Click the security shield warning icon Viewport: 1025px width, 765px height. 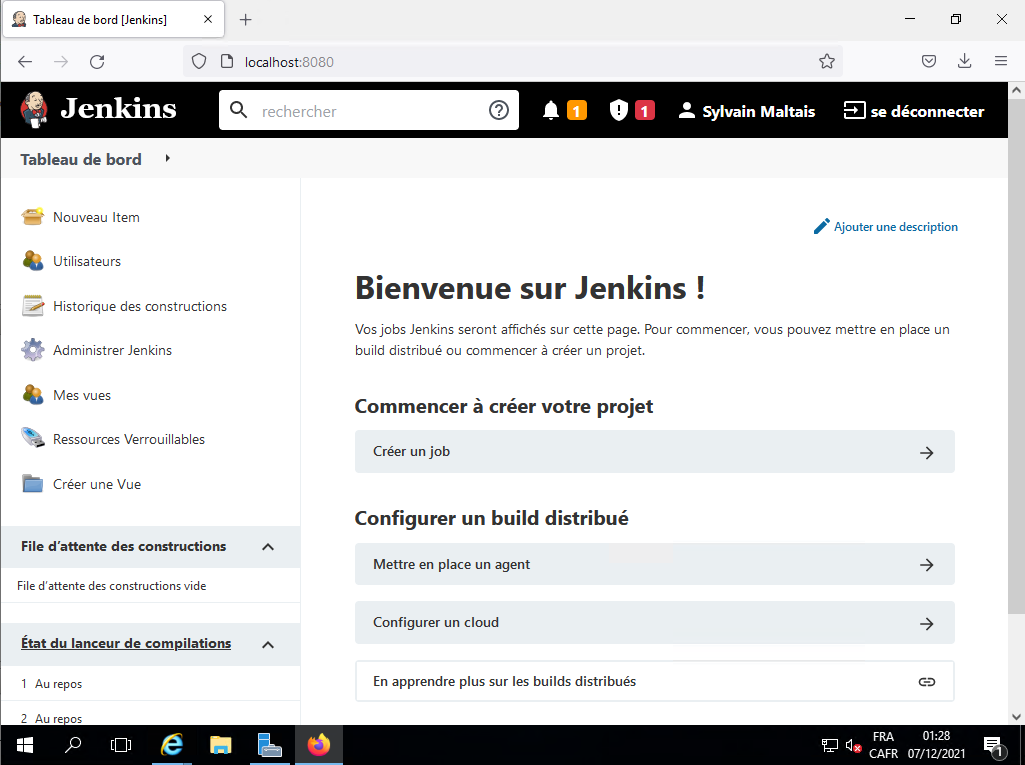pyautogui.click(x=619, y=111)
